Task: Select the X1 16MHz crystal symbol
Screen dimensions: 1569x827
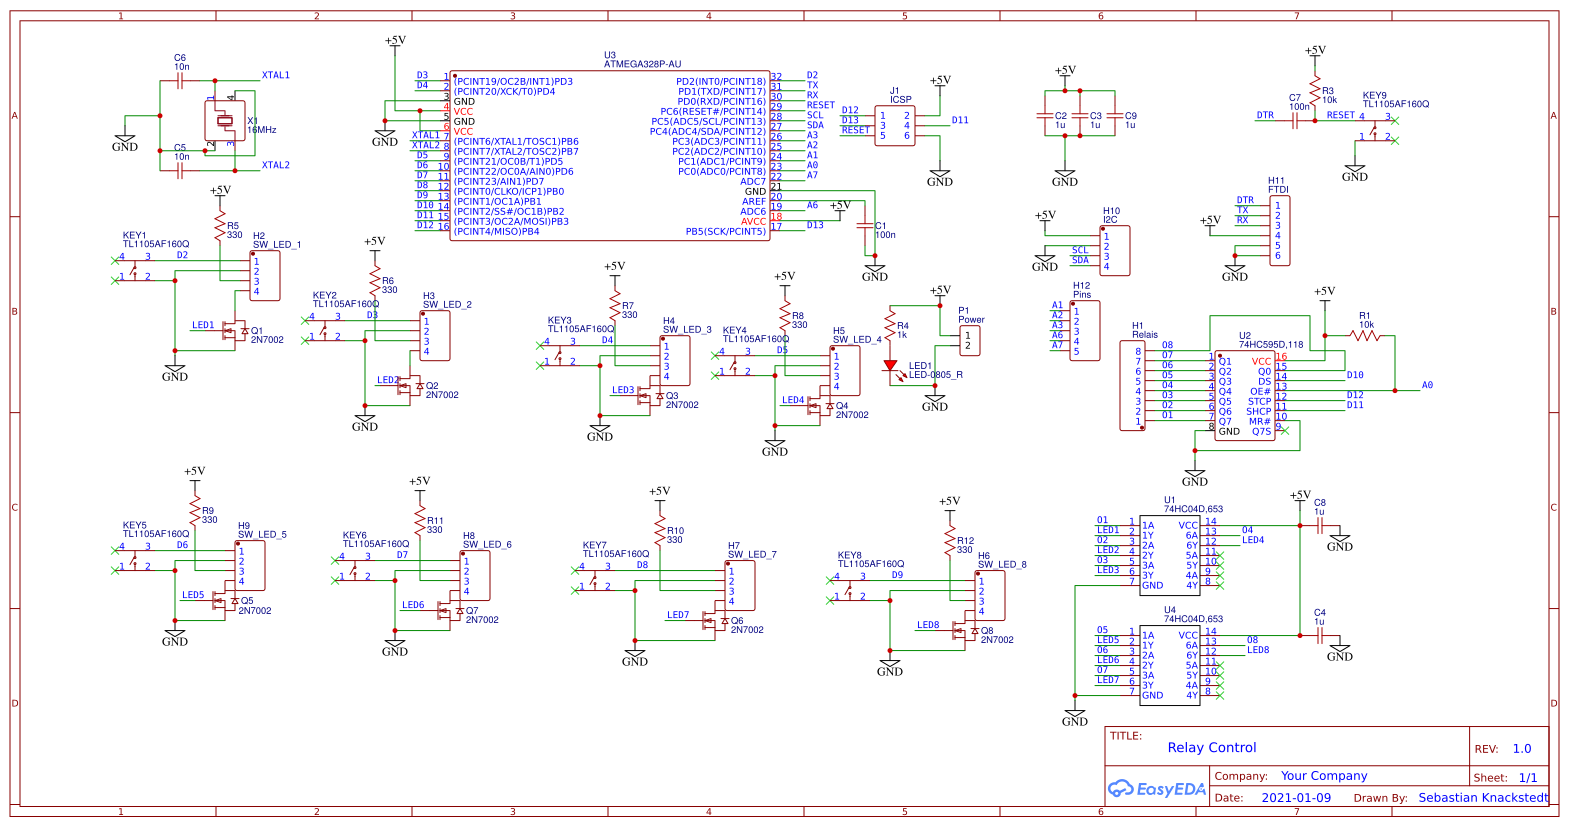Action: 224,121
